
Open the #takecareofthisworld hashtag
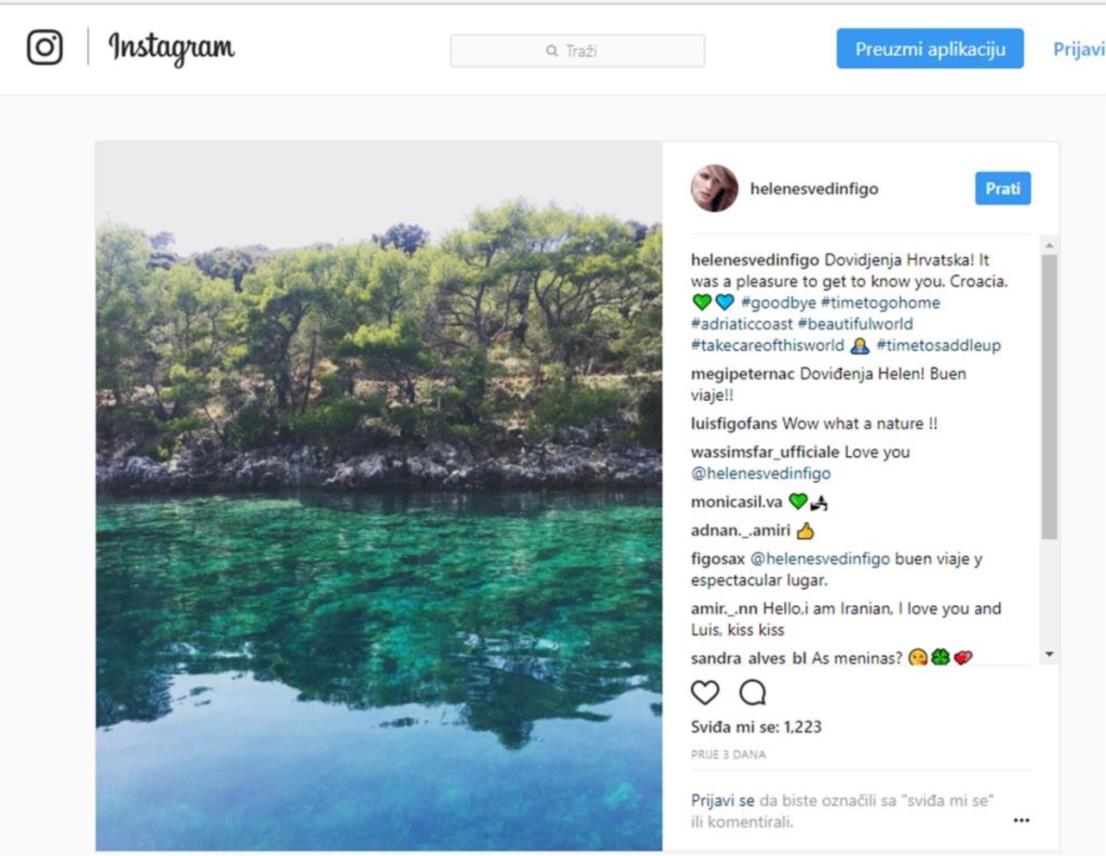tap(767, 346)
